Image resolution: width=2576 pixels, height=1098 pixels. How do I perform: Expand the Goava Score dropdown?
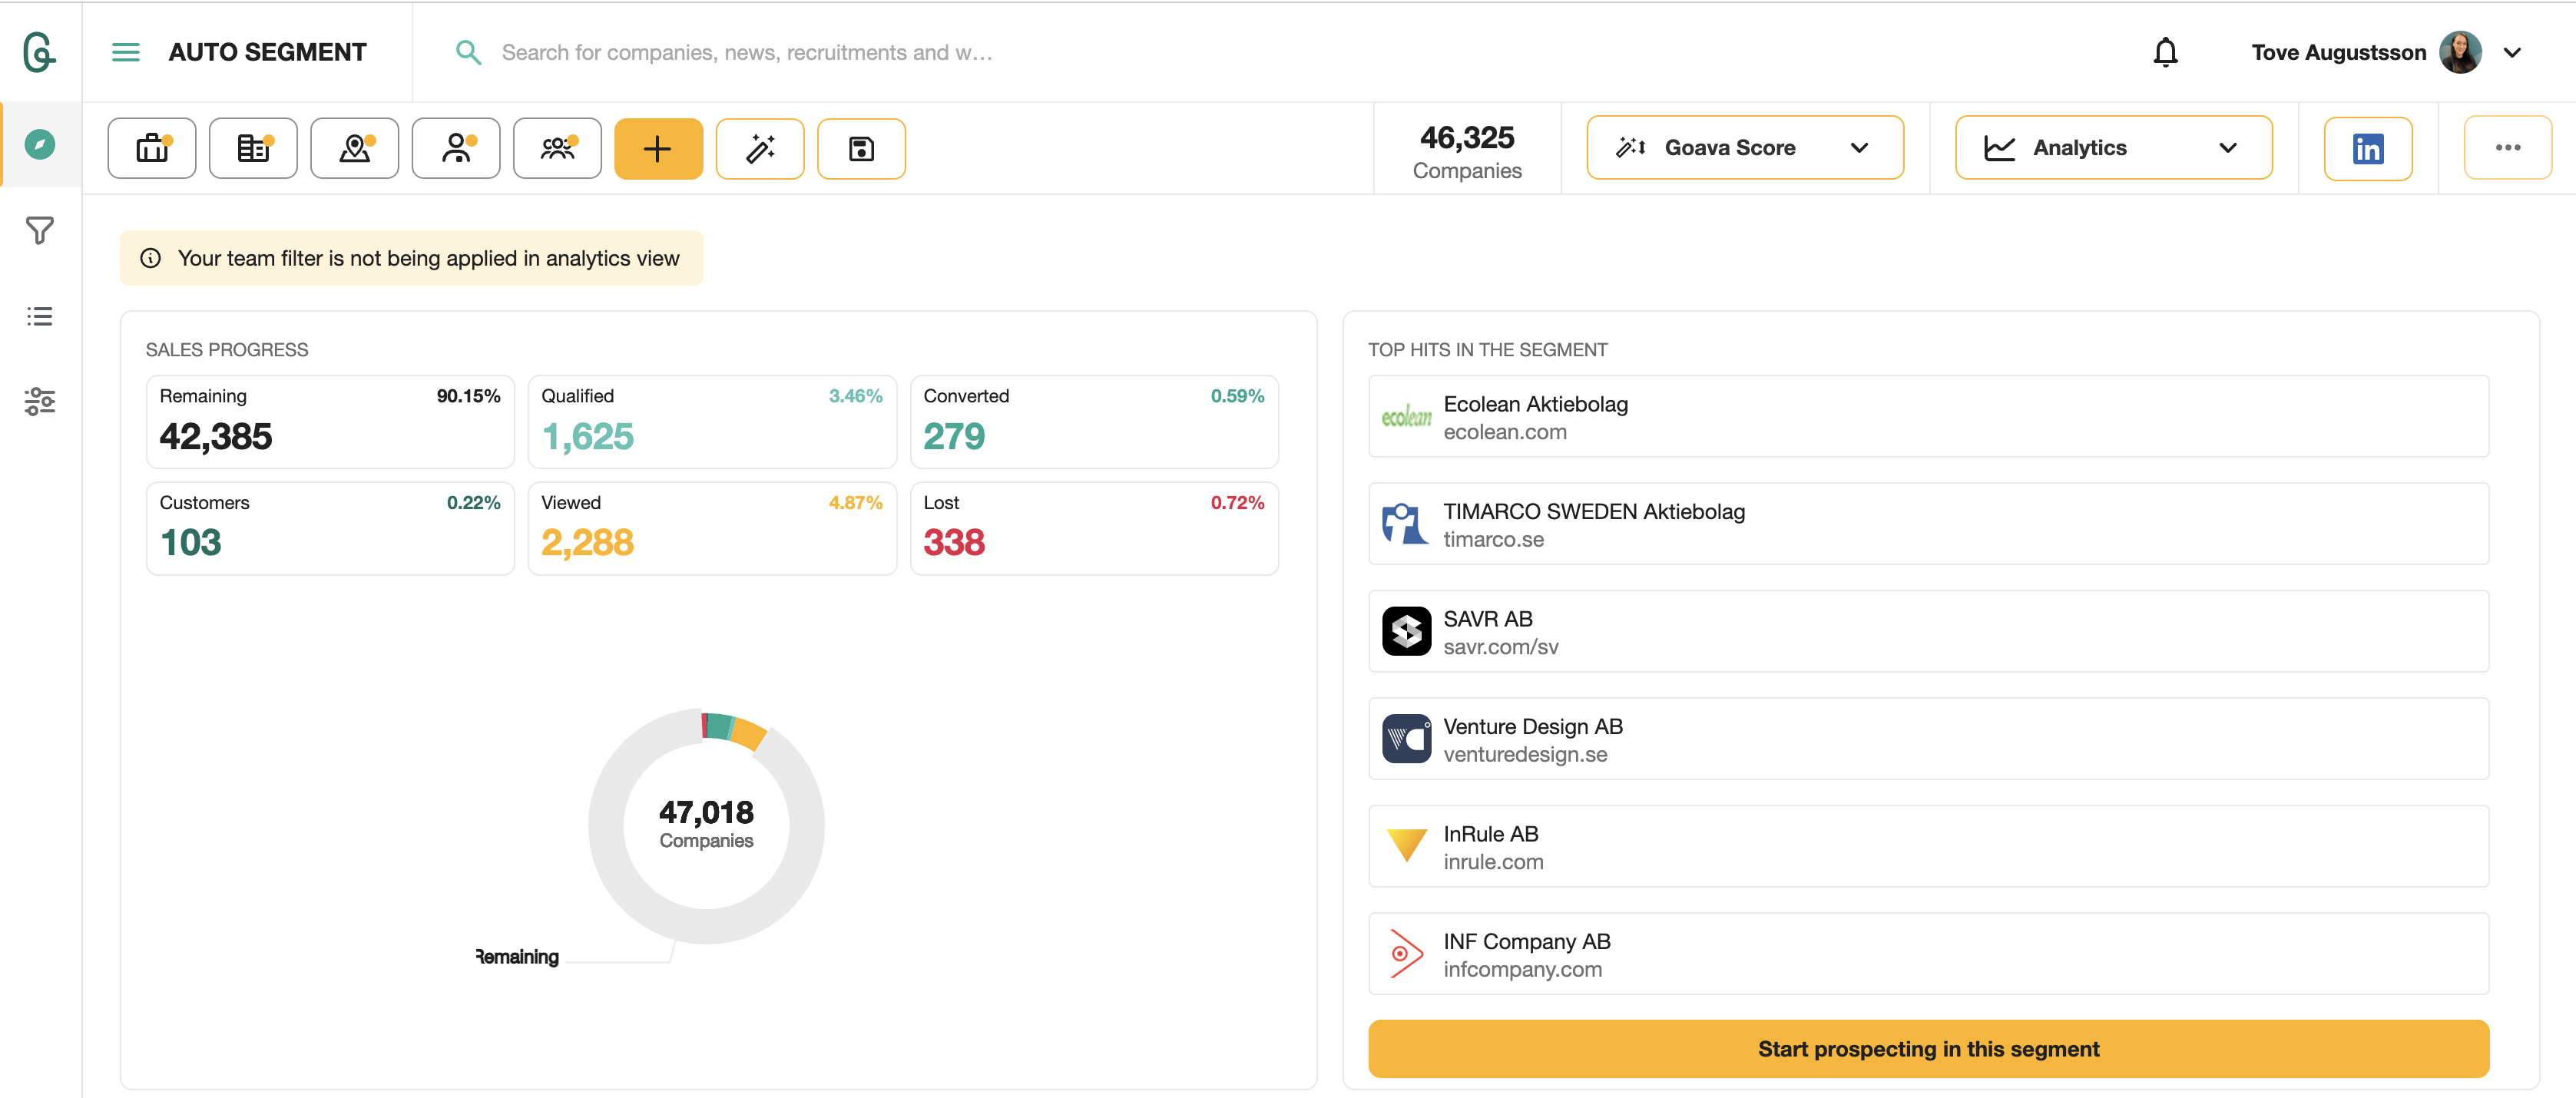pos(1744,148)
